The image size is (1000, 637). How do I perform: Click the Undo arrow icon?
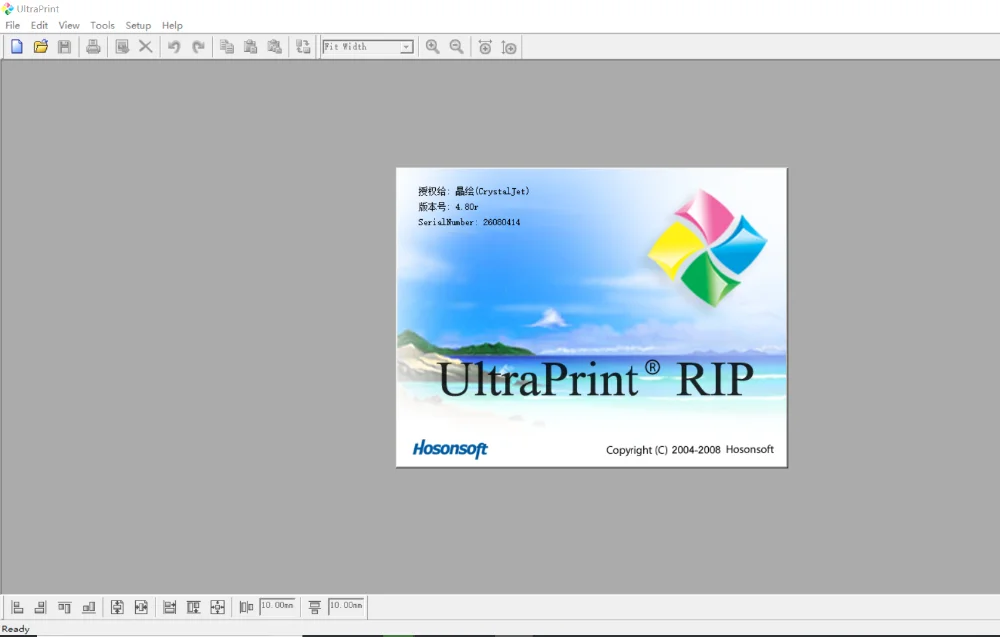pyautogui.click(x=174, y=47)
